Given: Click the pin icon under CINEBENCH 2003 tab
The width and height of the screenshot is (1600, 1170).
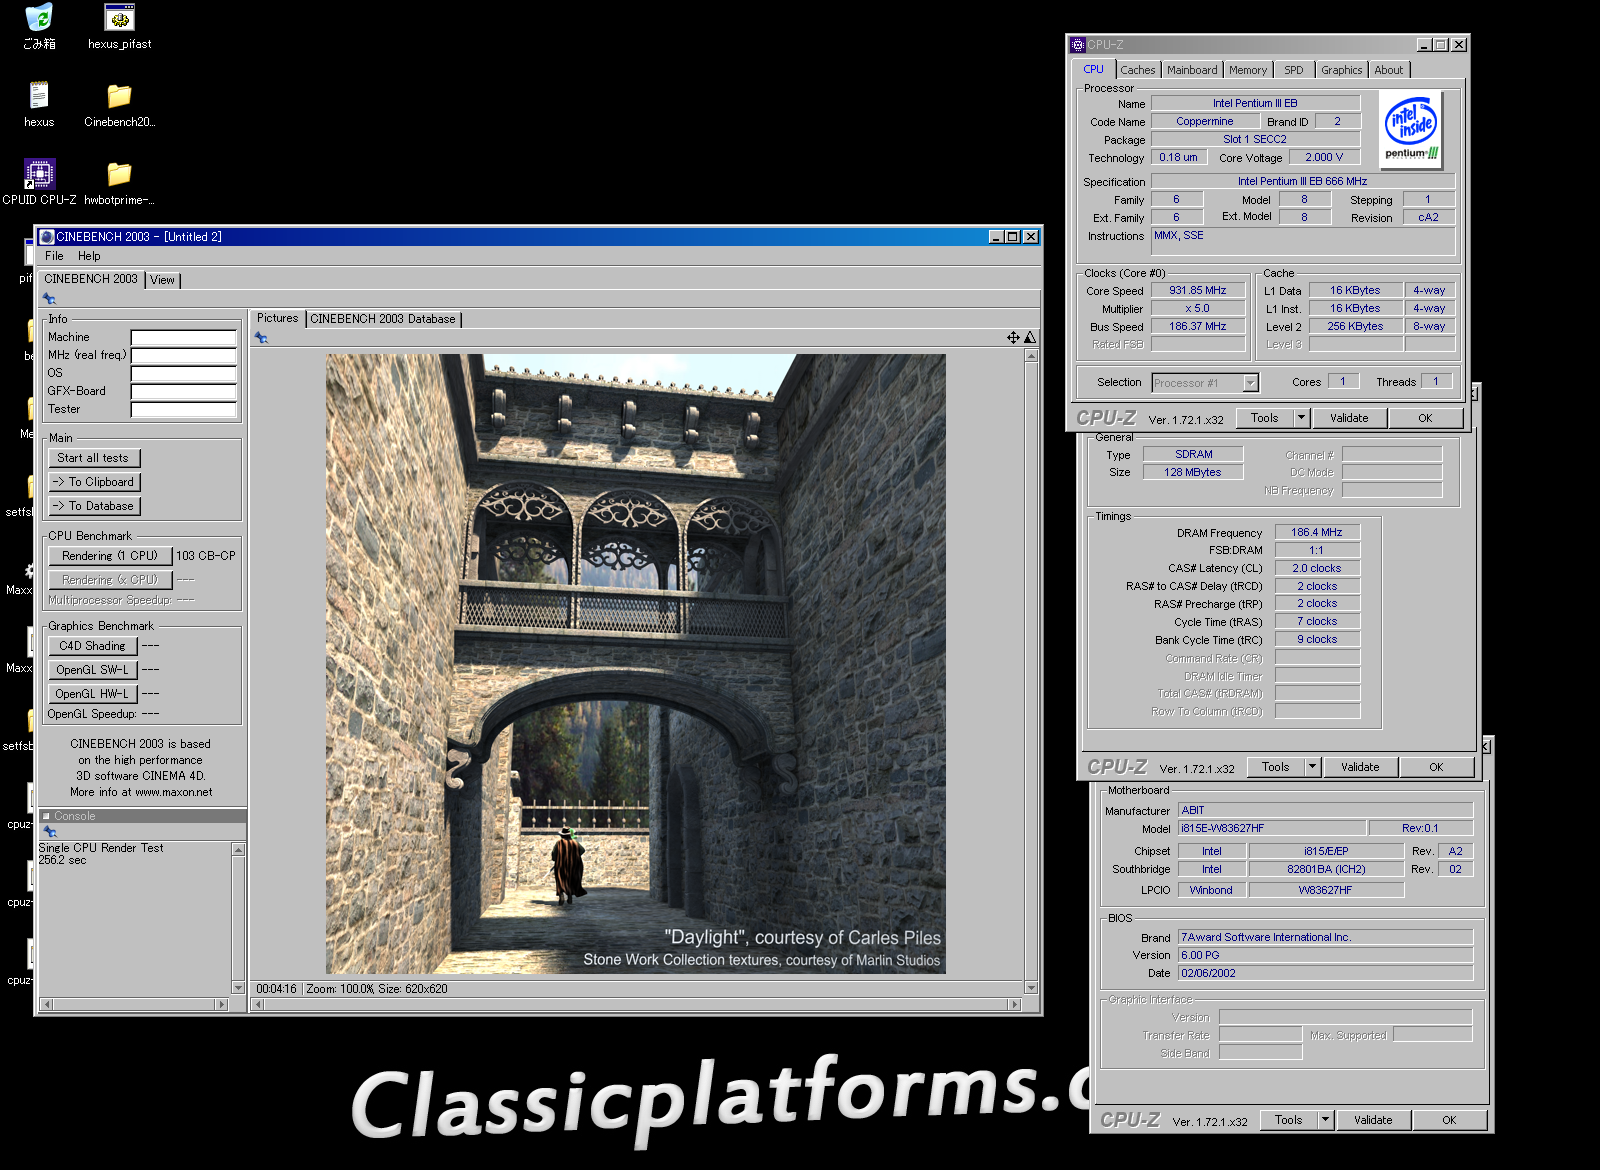Looking at the screenshot, I should [x=49, y=299].
